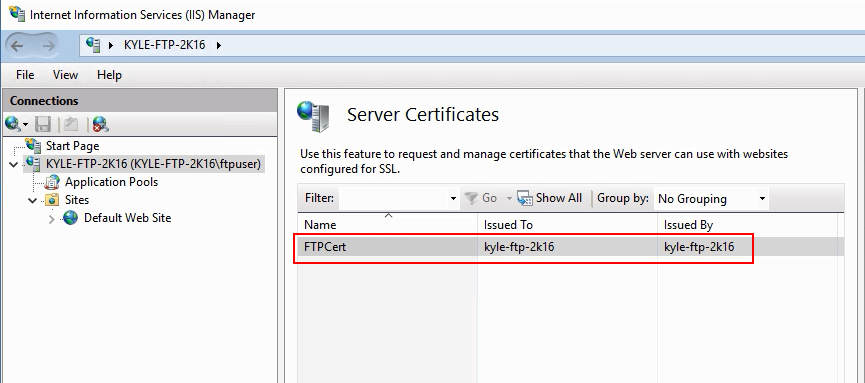Click Issued To cell kyle-ftp-2k16
Screen dimensions: 865x383
[x=519, y=247]
